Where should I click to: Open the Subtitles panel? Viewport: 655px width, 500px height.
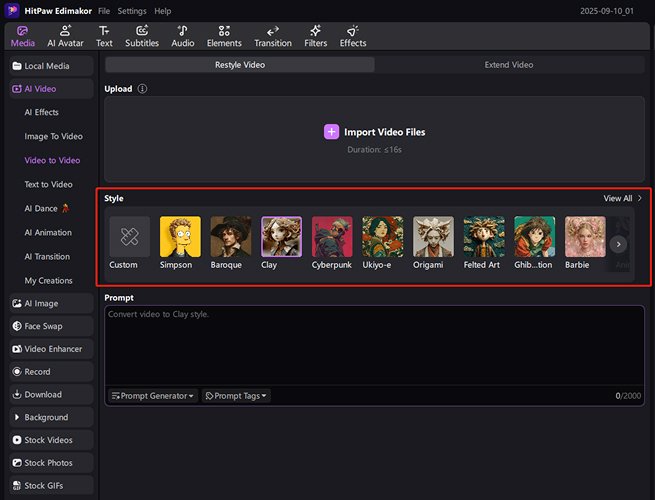142,36
